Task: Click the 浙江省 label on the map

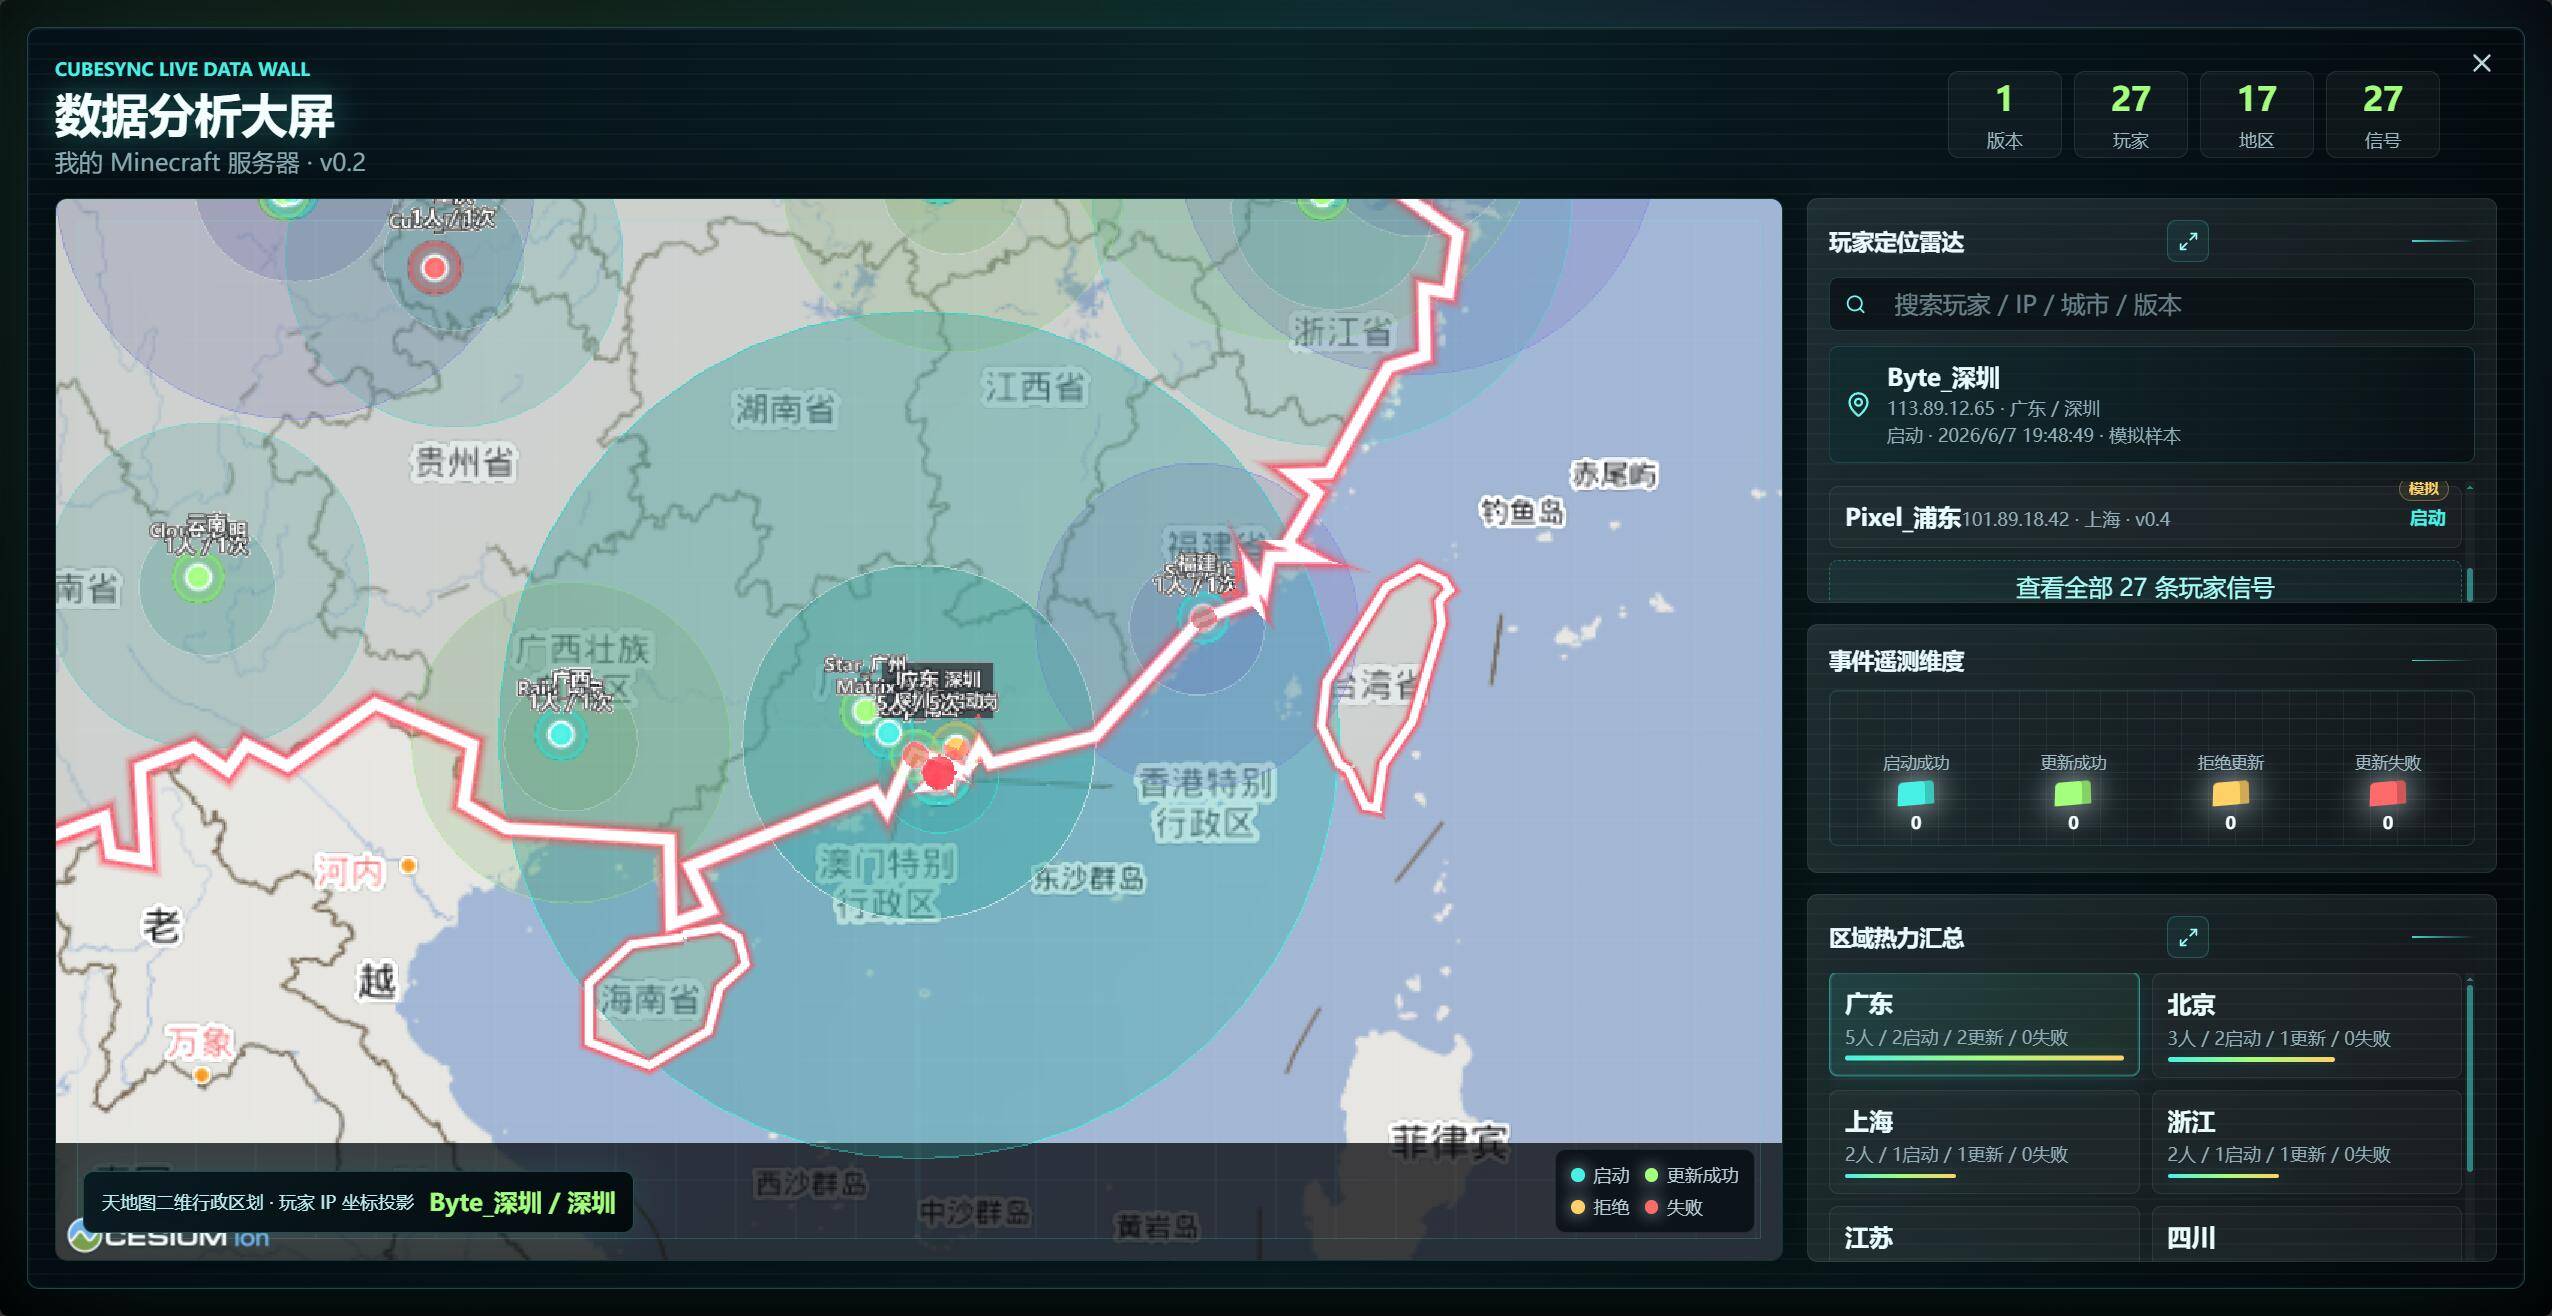Action: (1343, 331)
